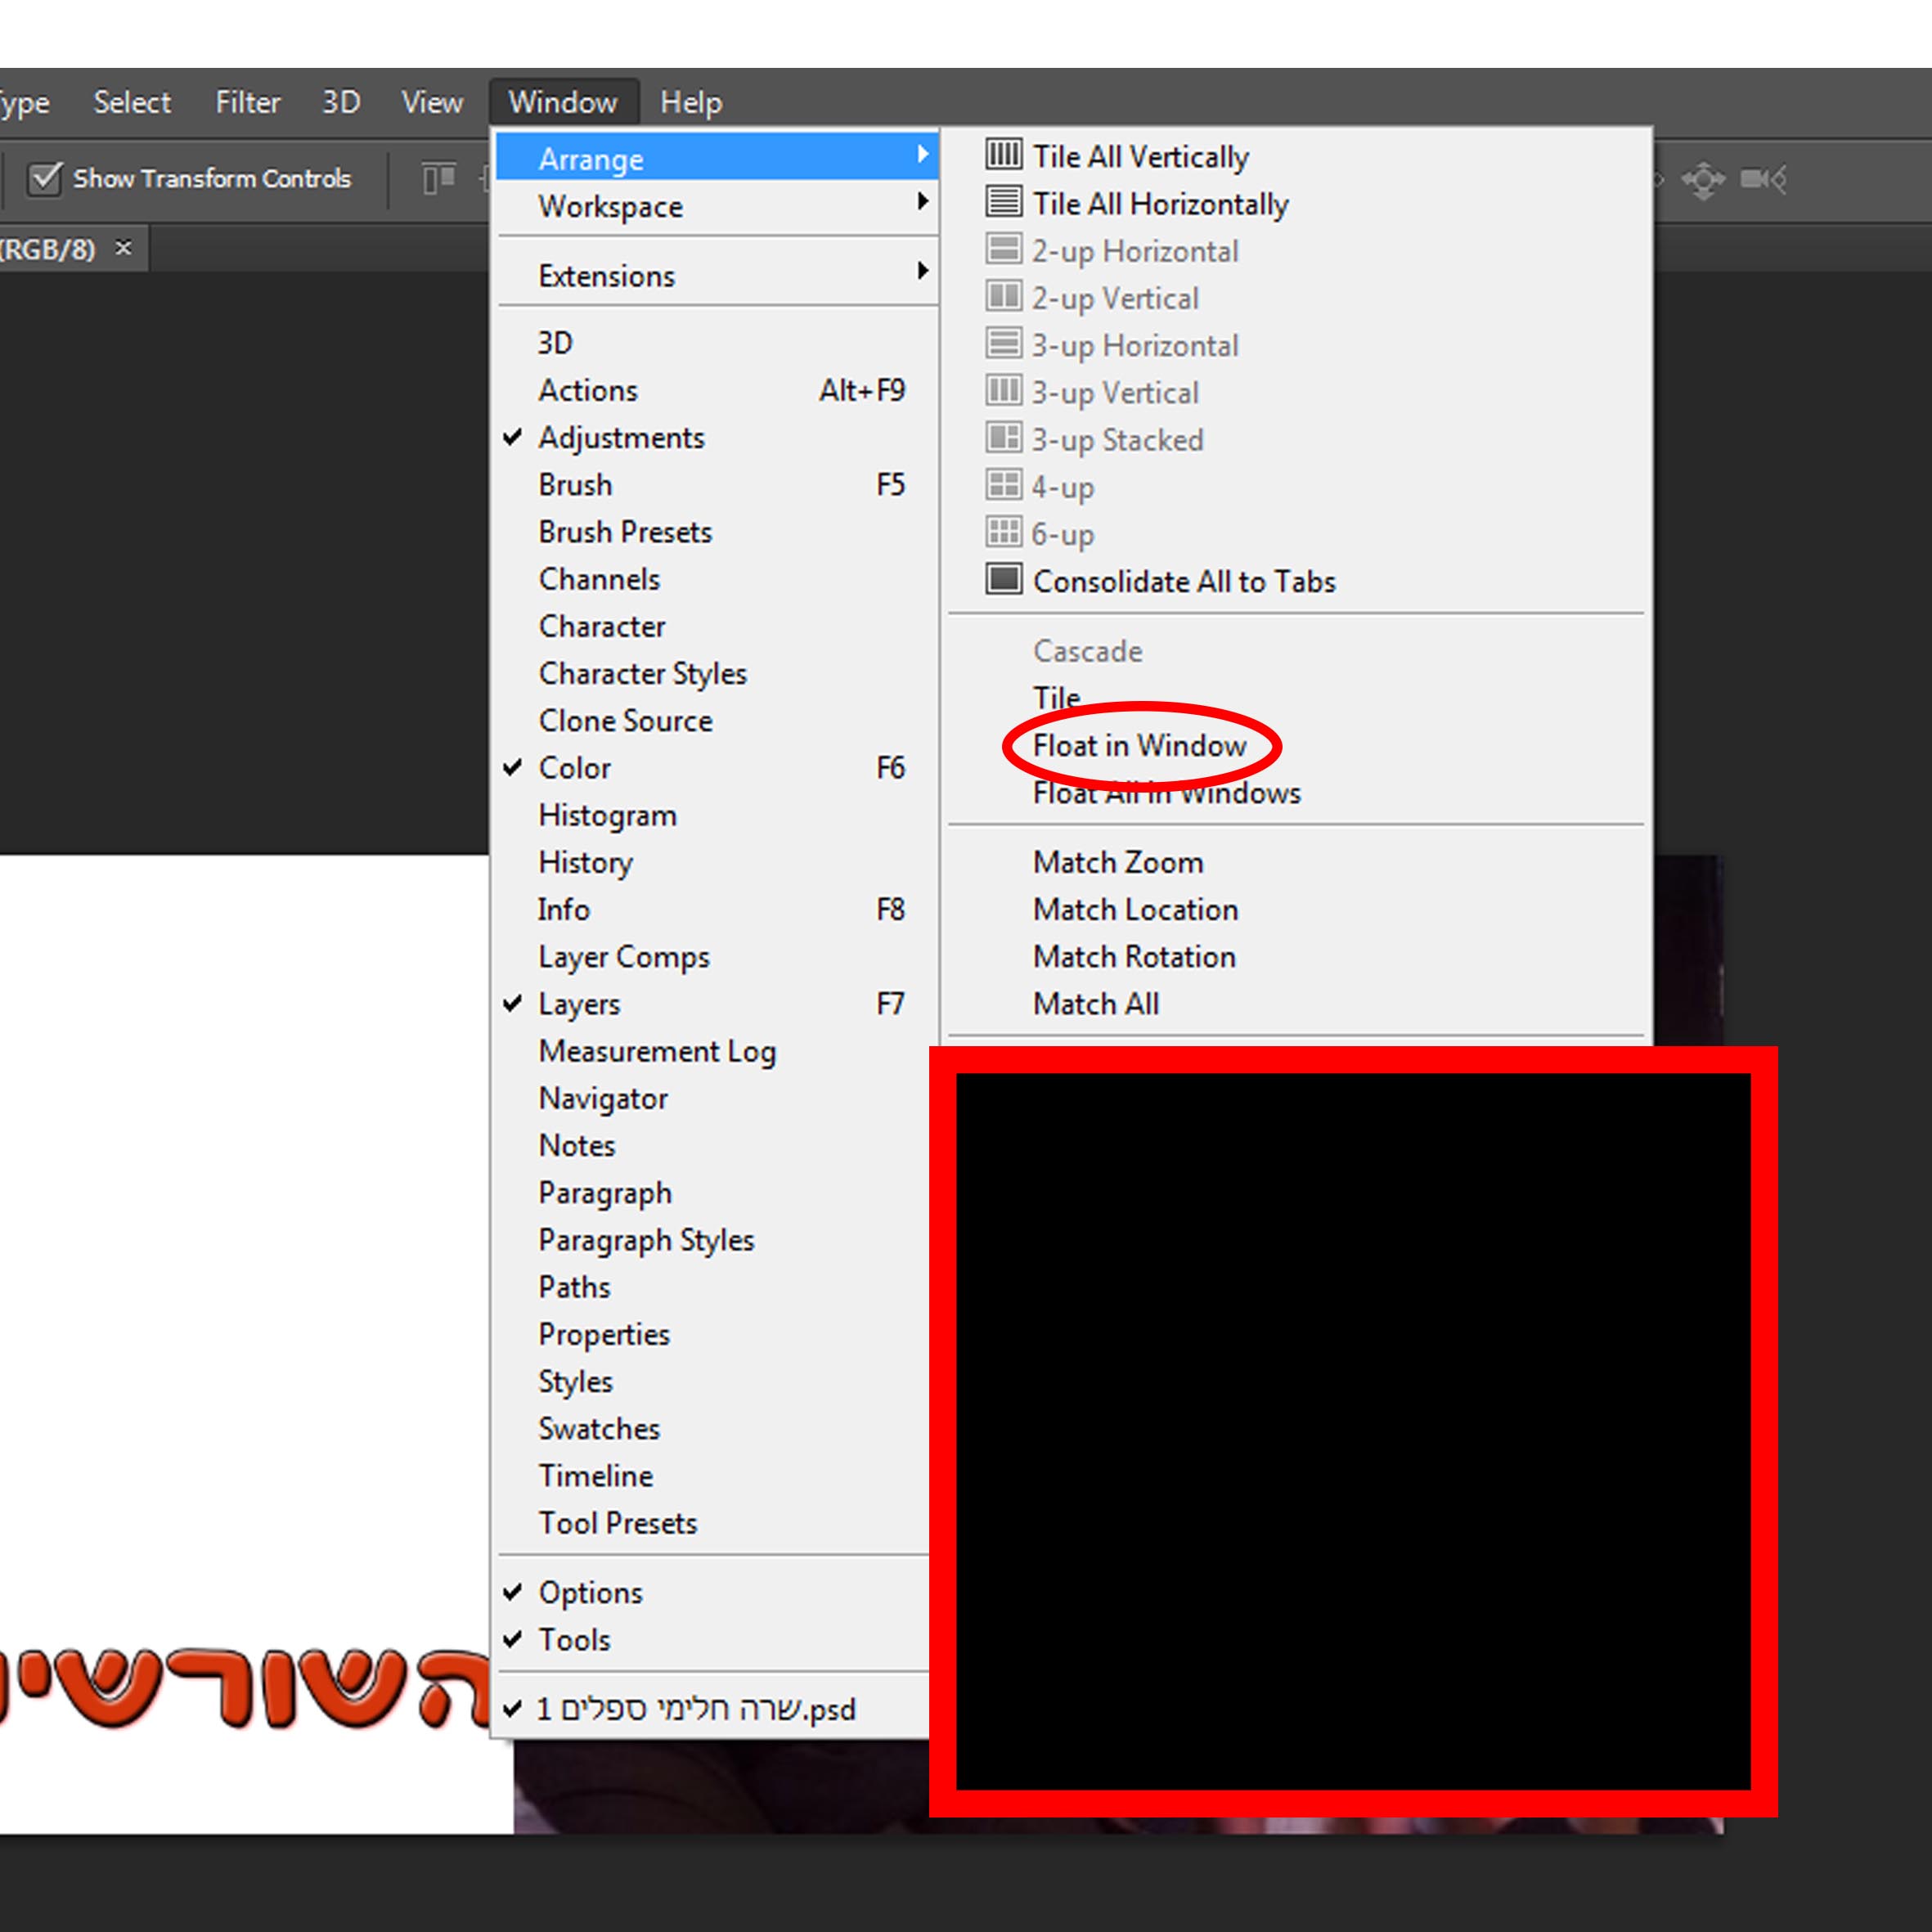Toggle Show Transform Controls checkbox

[x=45, y=179]
